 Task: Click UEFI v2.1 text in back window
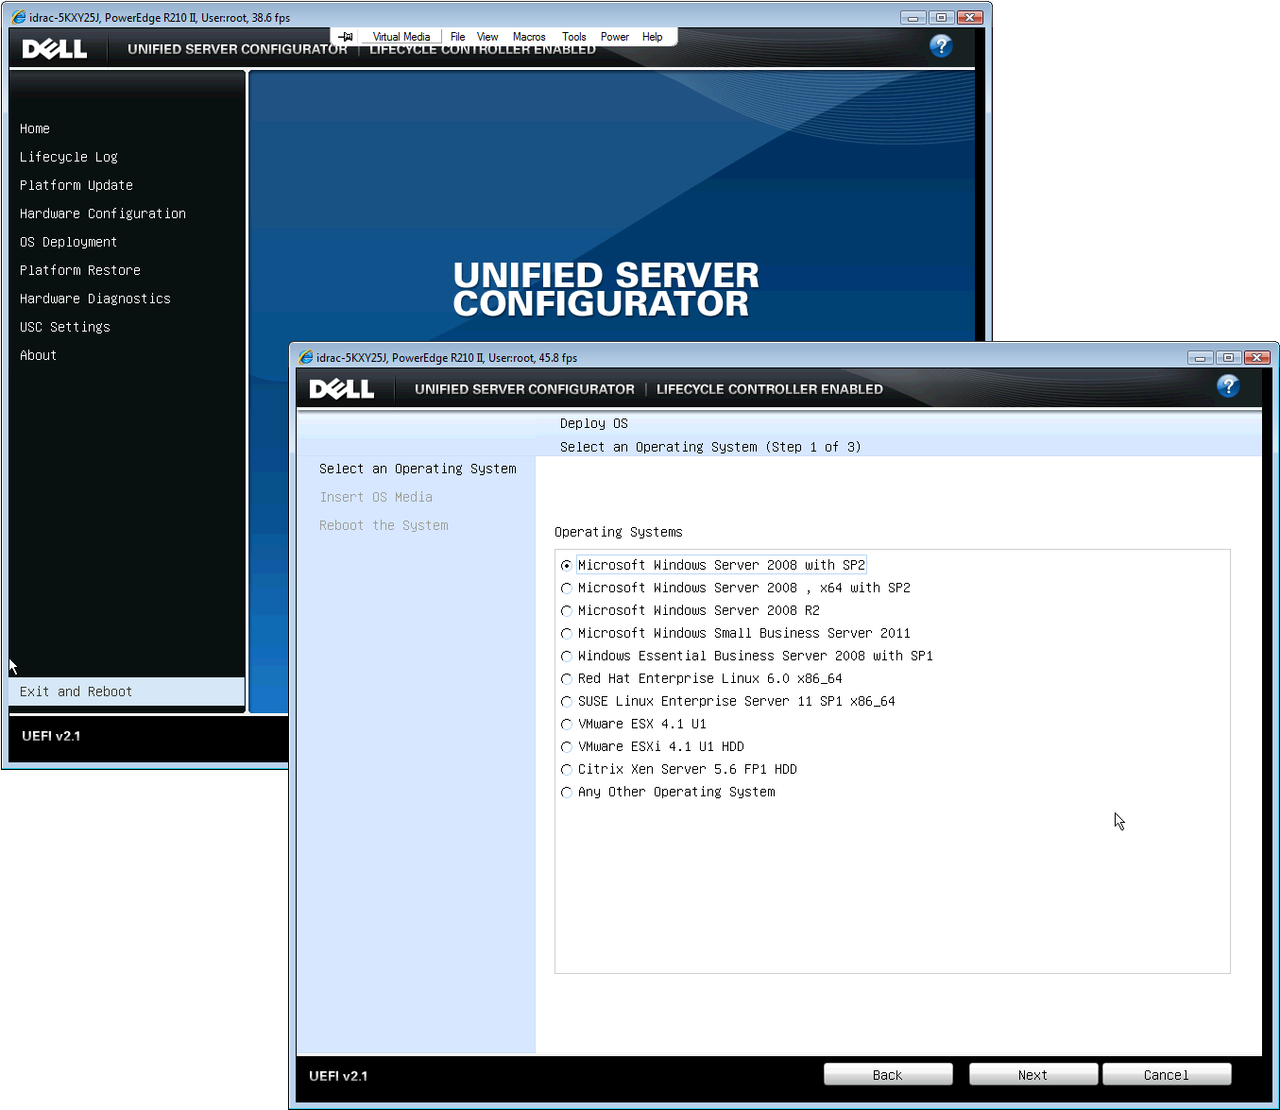tap(51, 736)
